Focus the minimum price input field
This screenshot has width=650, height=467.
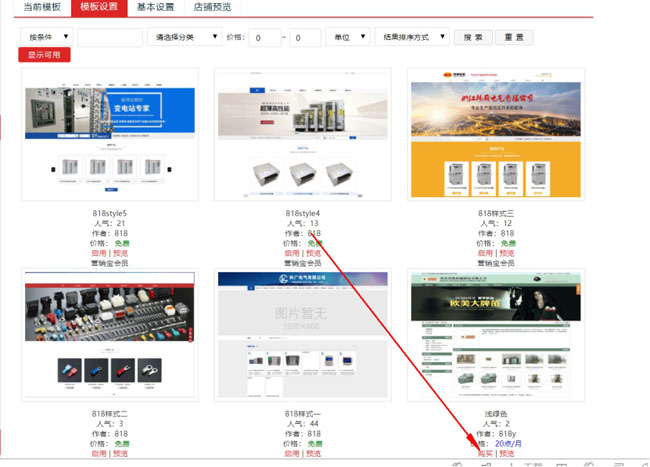(264, 38)
